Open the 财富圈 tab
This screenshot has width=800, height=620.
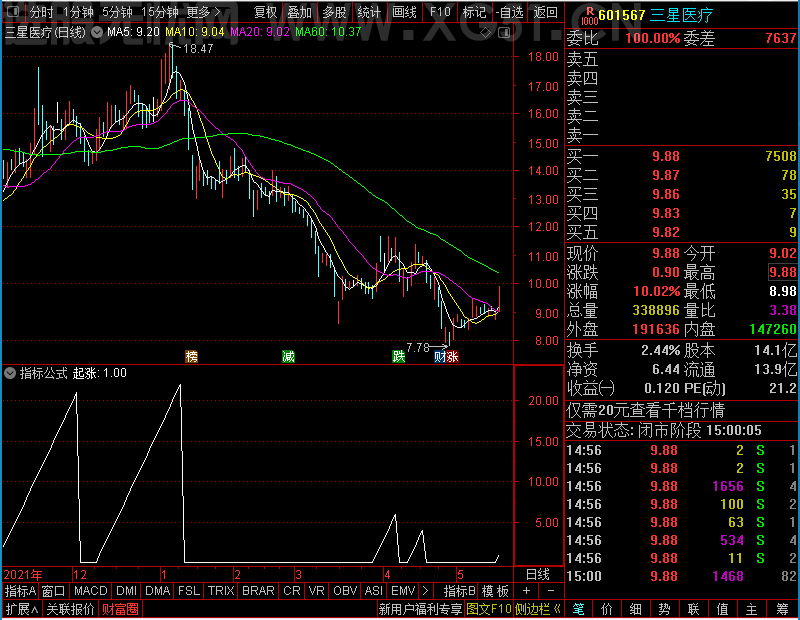point(120,609)
